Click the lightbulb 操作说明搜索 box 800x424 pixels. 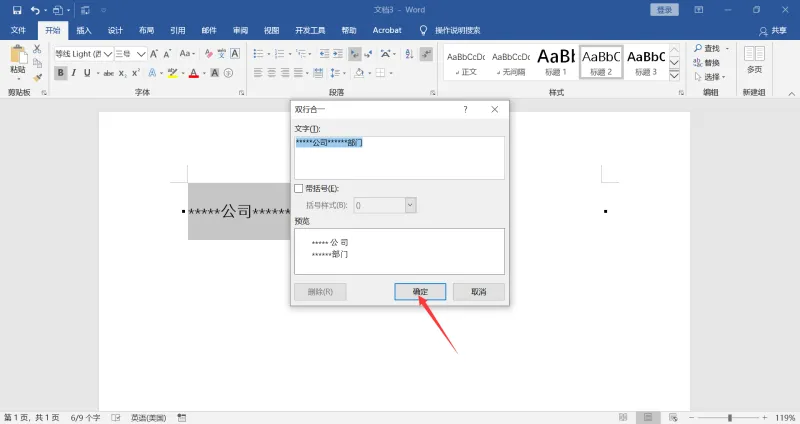[451, 31]
